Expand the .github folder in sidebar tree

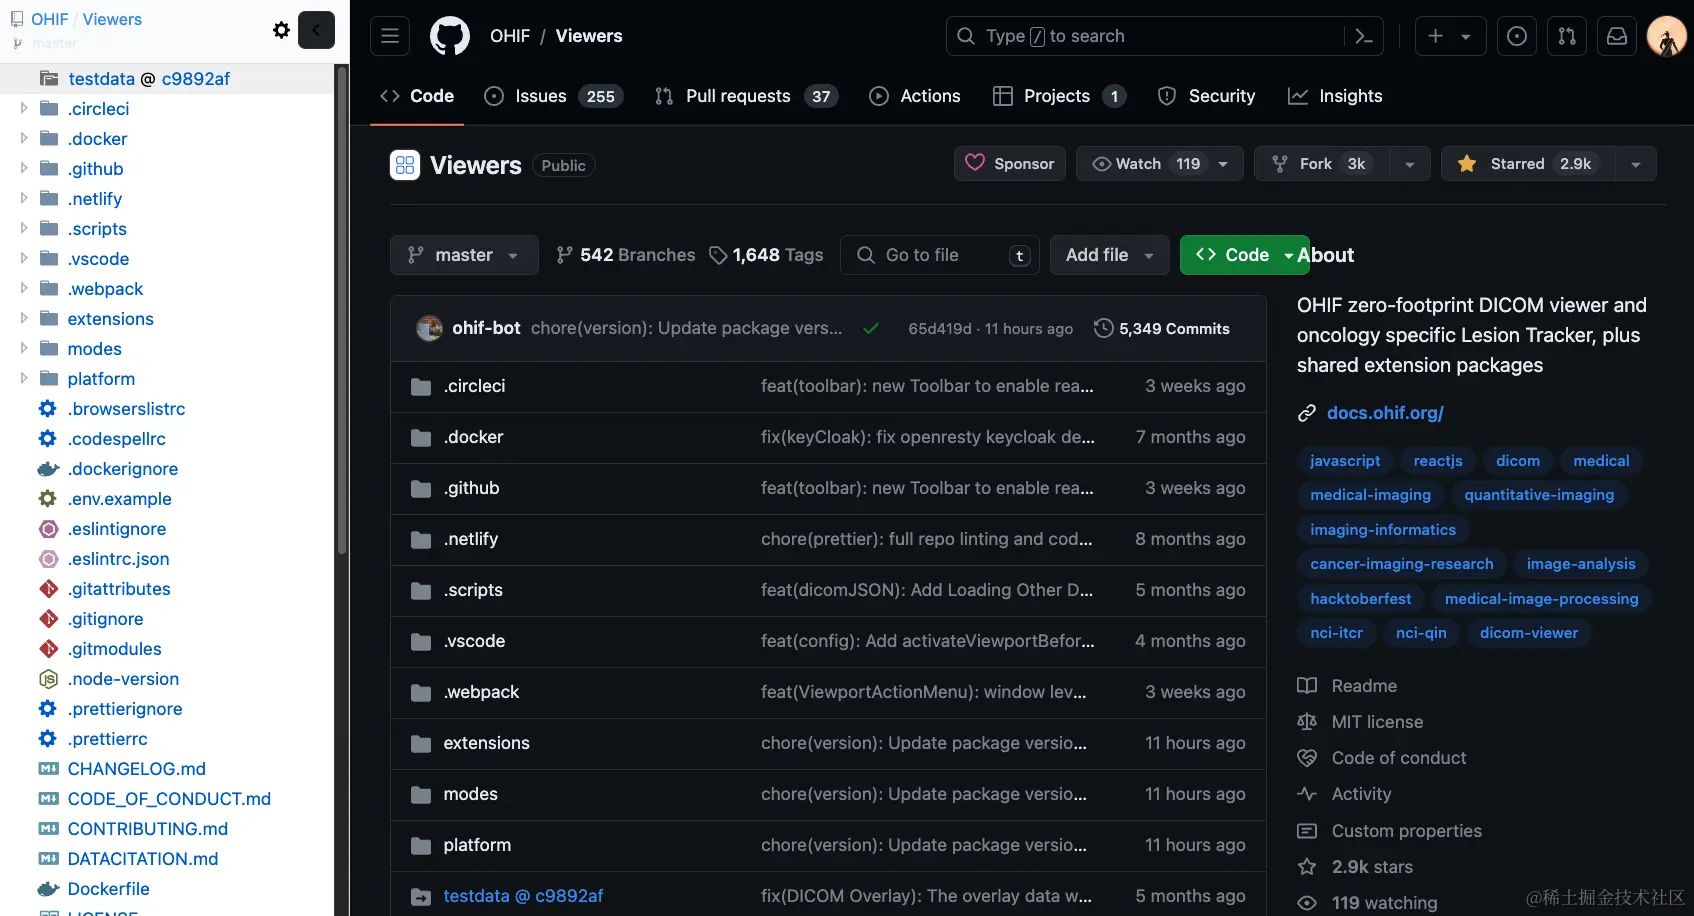point(24,168)
